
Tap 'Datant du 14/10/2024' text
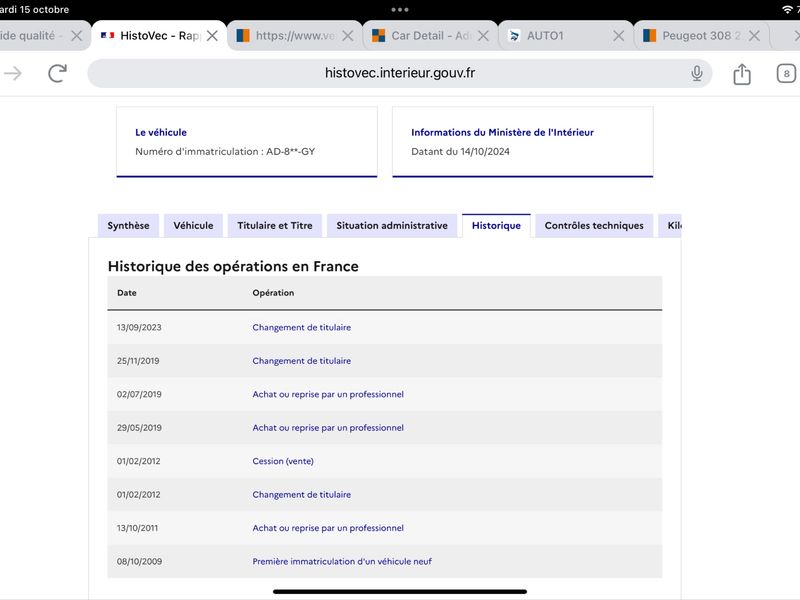coord(460,152)
